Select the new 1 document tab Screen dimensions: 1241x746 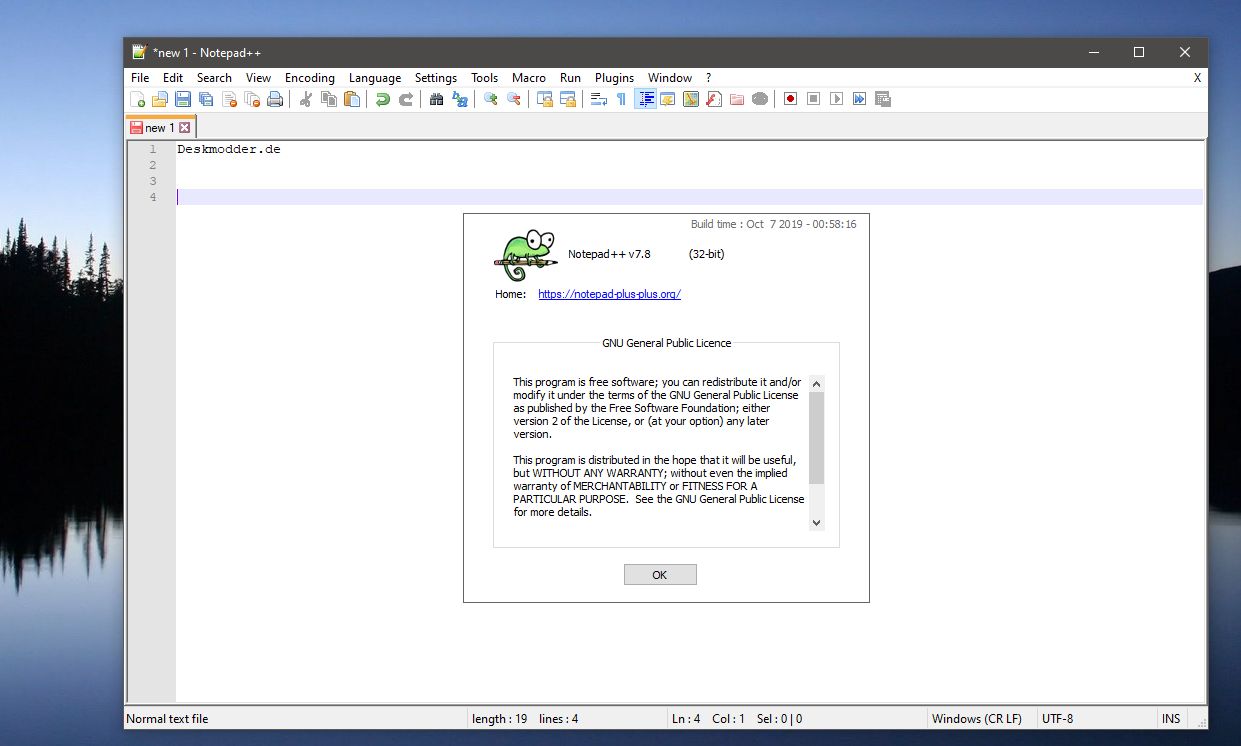click(160, 128)
